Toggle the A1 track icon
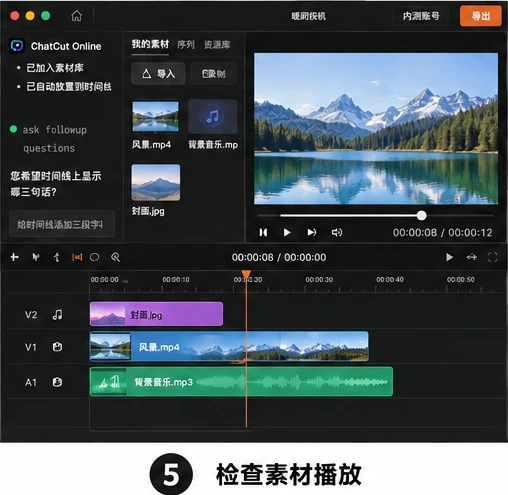 tap(57, 382)
